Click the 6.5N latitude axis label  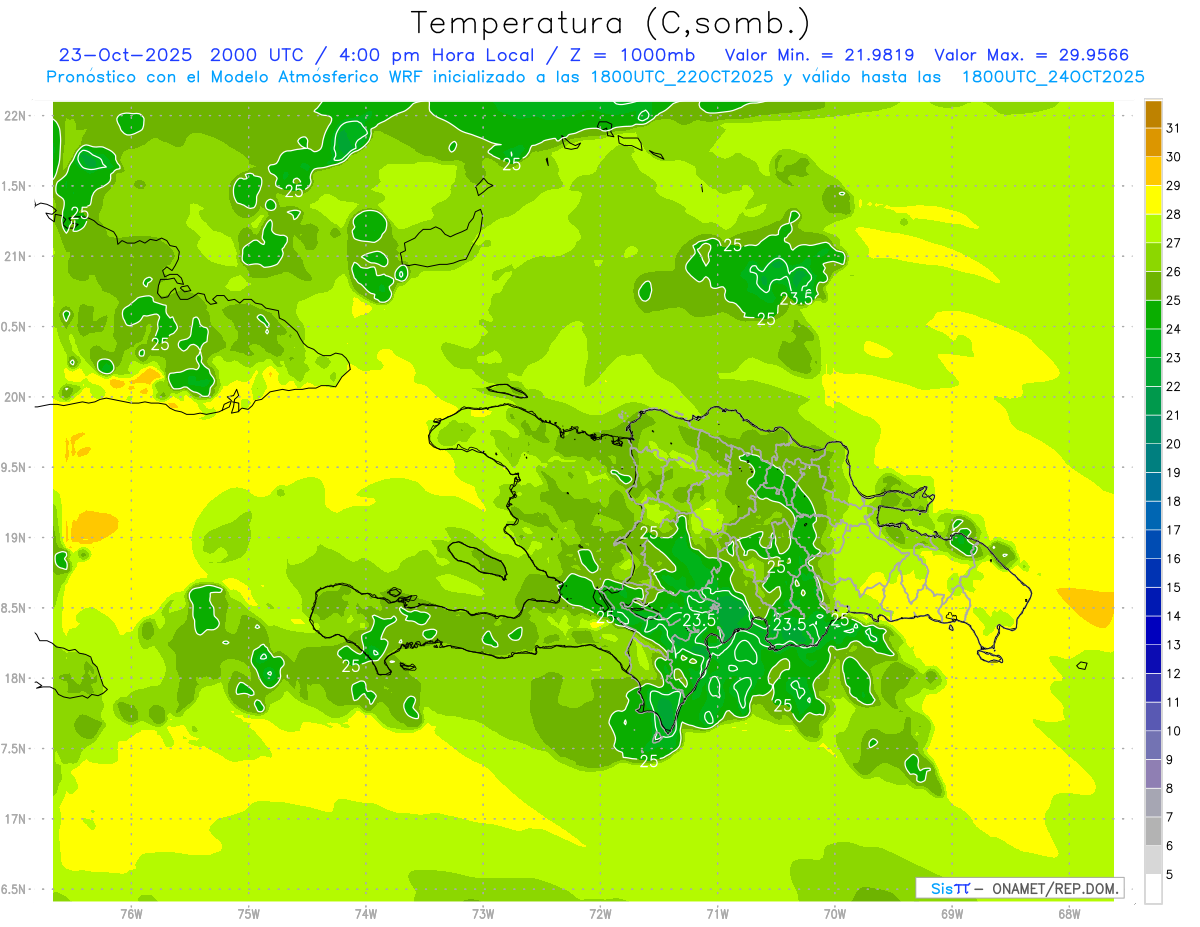click(12, 889)
